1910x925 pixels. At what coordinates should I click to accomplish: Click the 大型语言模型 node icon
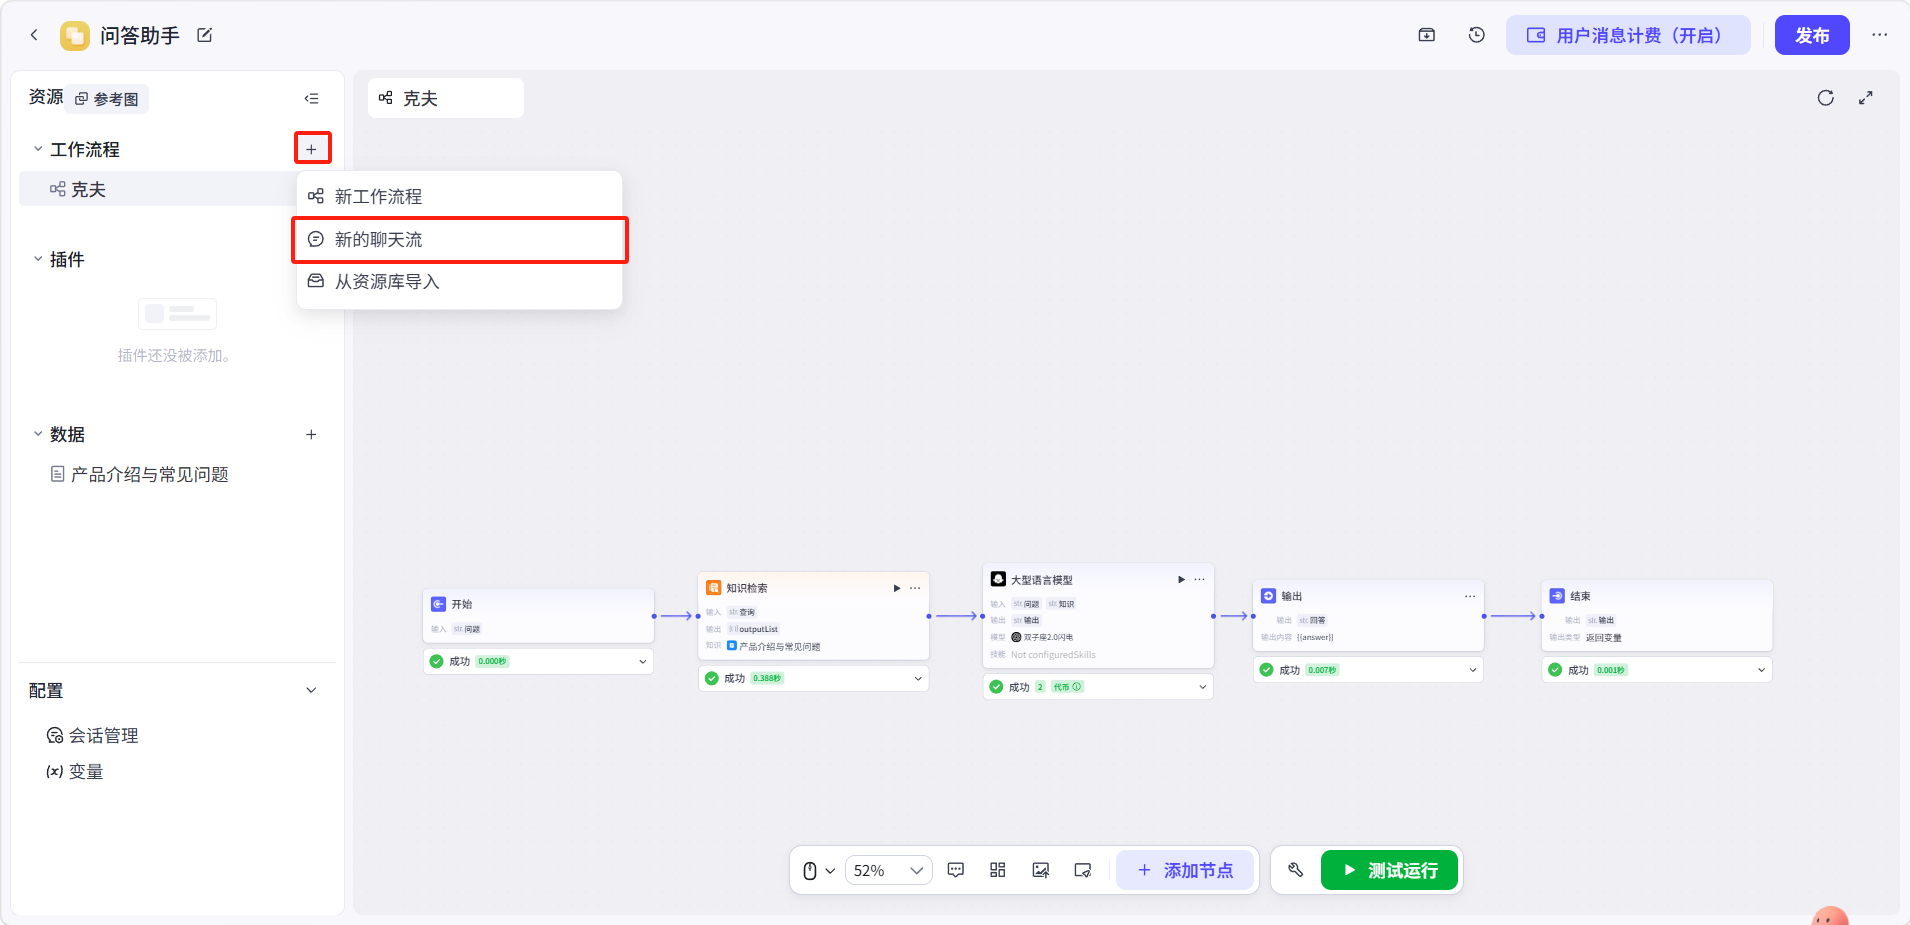click(x=998, y=579)
